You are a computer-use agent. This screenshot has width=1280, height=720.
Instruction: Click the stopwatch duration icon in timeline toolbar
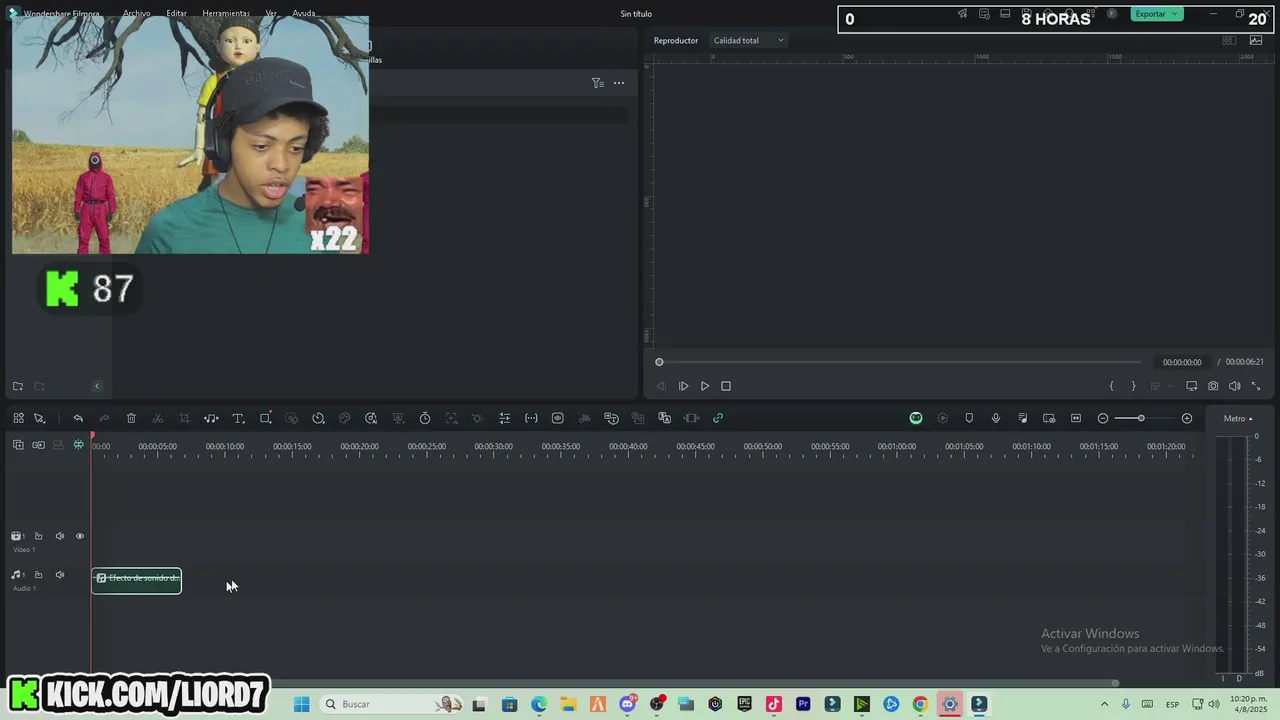pos(425,418)
